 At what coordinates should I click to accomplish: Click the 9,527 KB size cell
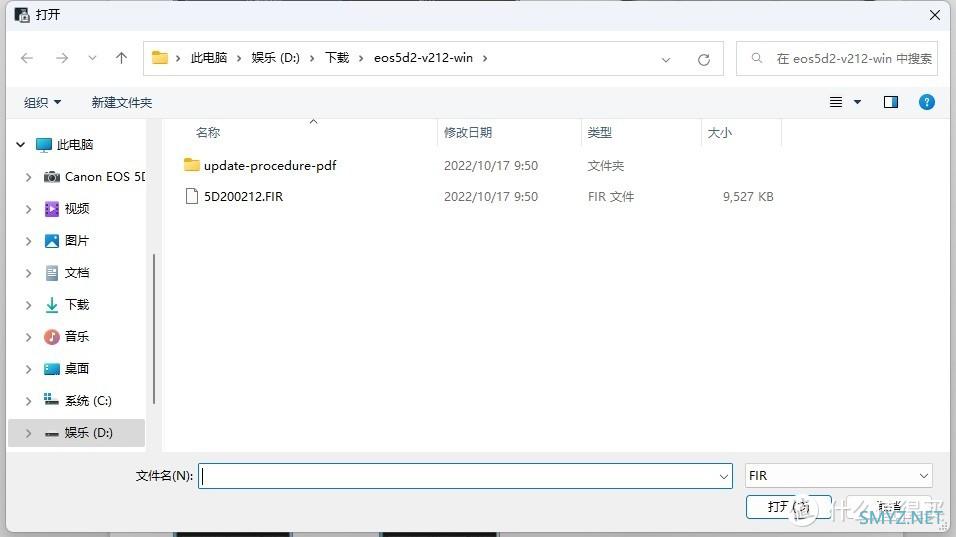(748, 196)
